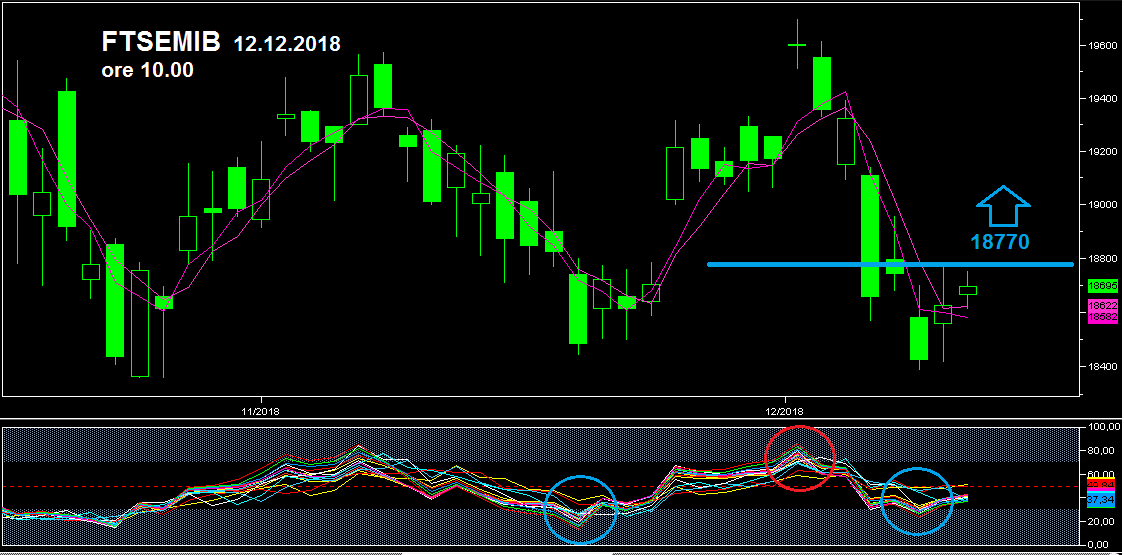This screenshot has width=1124, height=555.
Task: Click the 18400 price axis label
Action: tap(1102, 366)
